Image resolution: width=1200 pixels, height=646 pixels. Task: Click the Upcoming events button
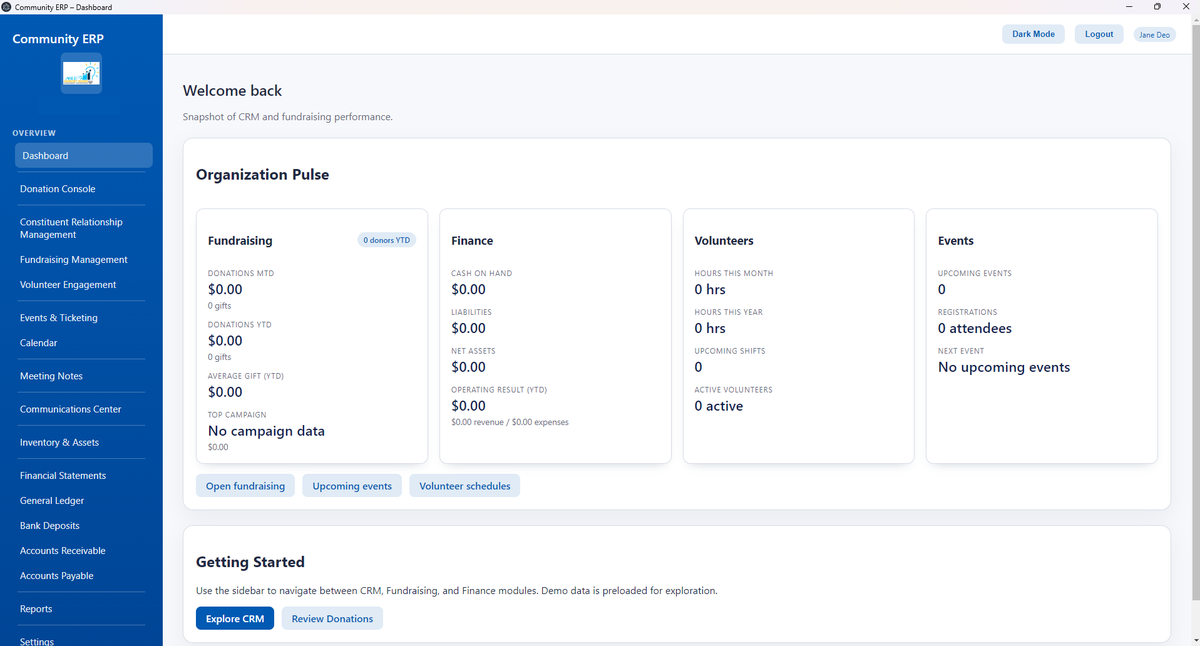coord(352,486)
